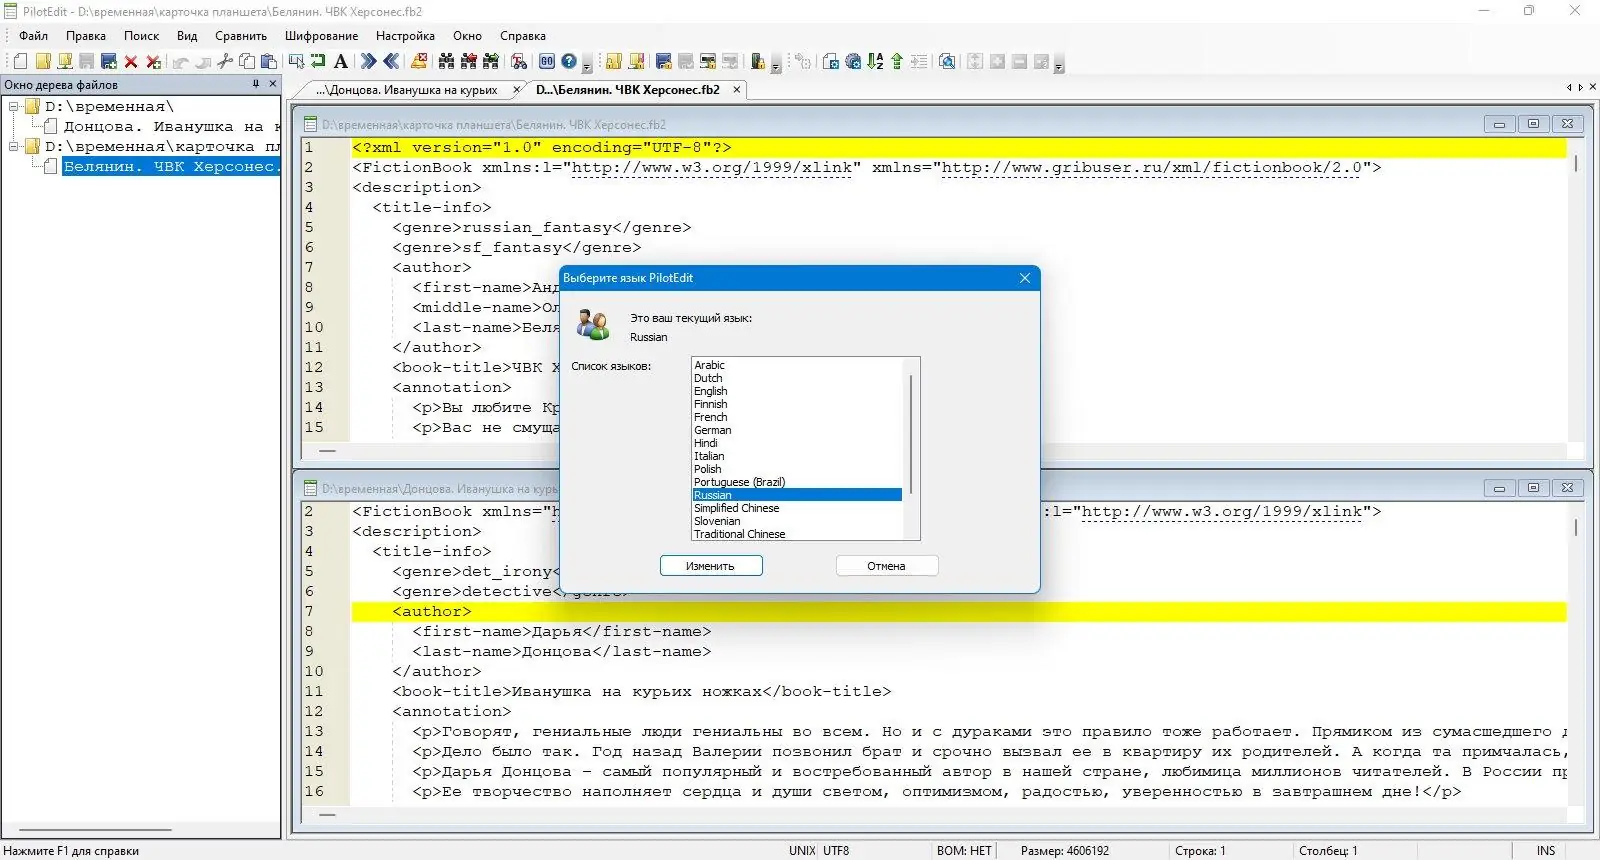Close the Донцова tab with its X
This screenshot has height=860, width=1600.
click(x=517, y=90)
